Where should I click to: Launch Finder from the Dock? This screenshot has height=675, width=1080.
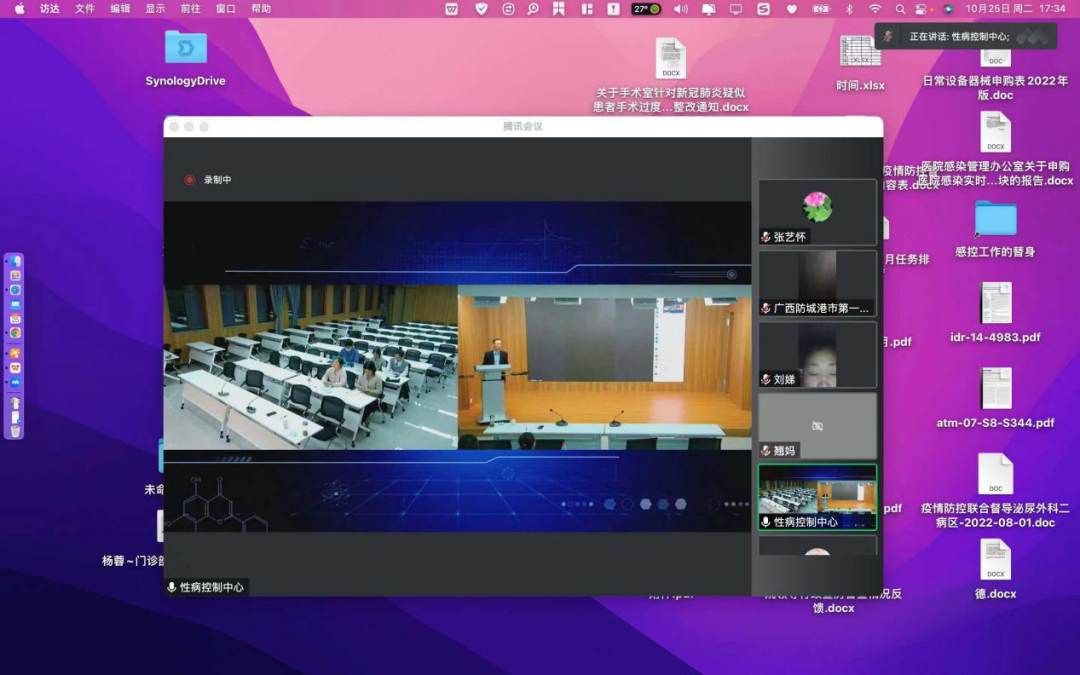click(x=15, y=262)
